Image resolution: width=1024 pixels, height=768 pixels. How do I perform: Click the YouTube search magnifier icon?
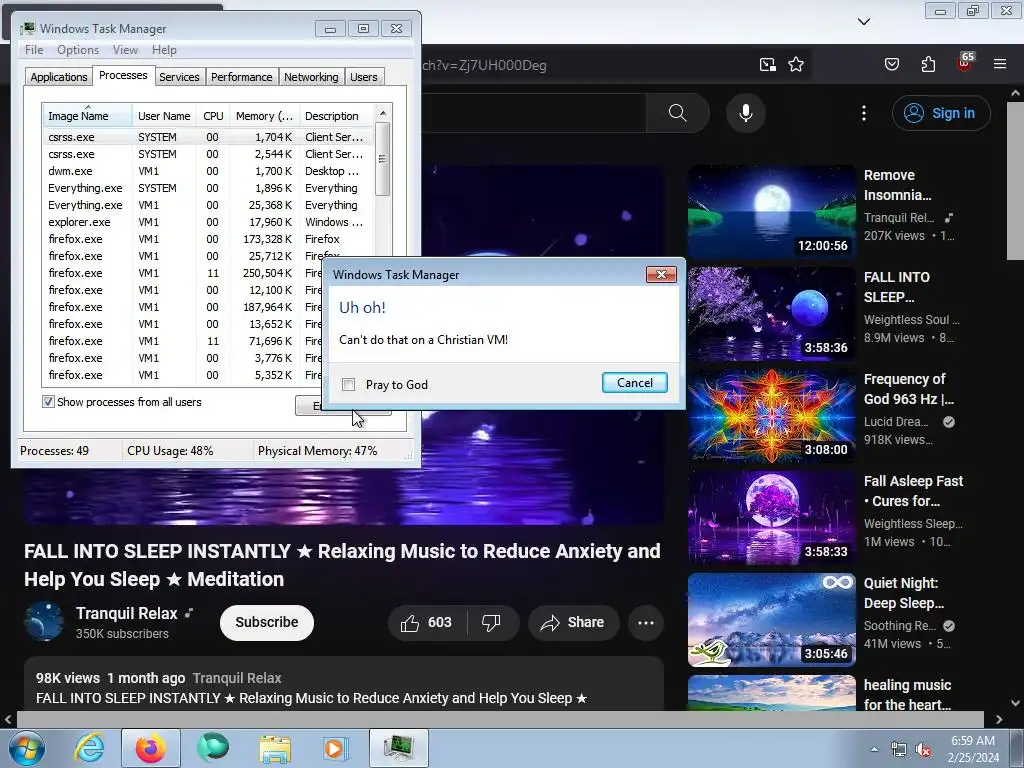(x=677, y=113)
